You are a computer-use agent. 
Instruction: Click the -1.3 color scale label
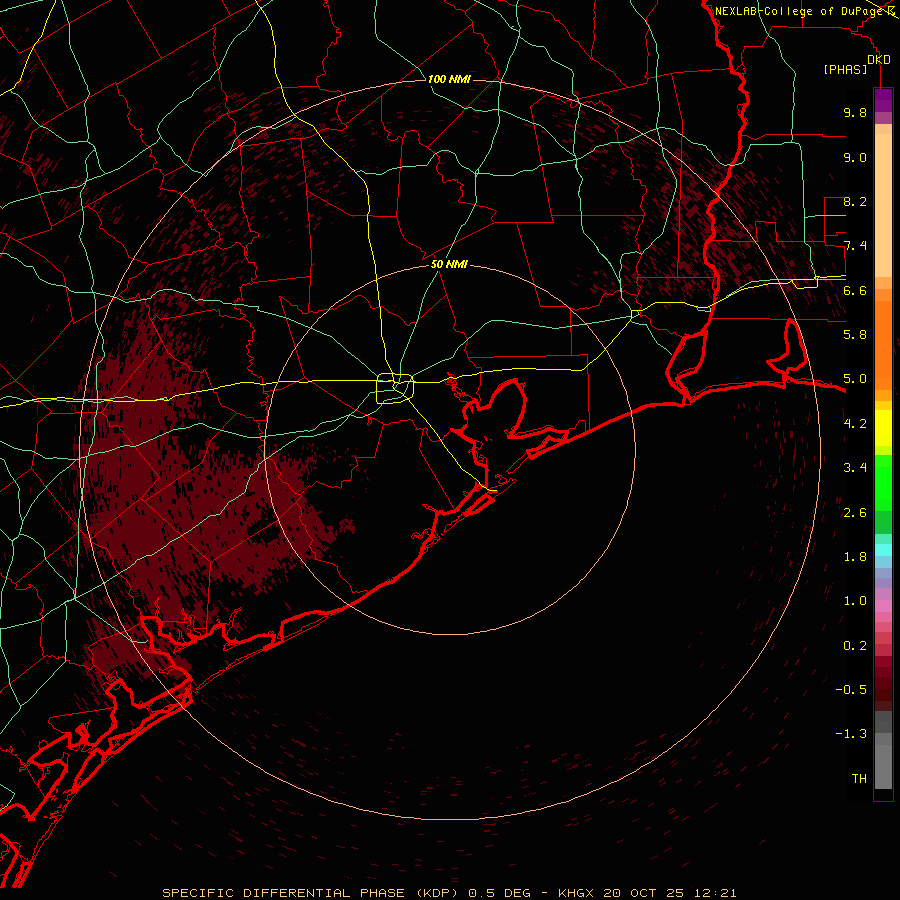[851, 734]
